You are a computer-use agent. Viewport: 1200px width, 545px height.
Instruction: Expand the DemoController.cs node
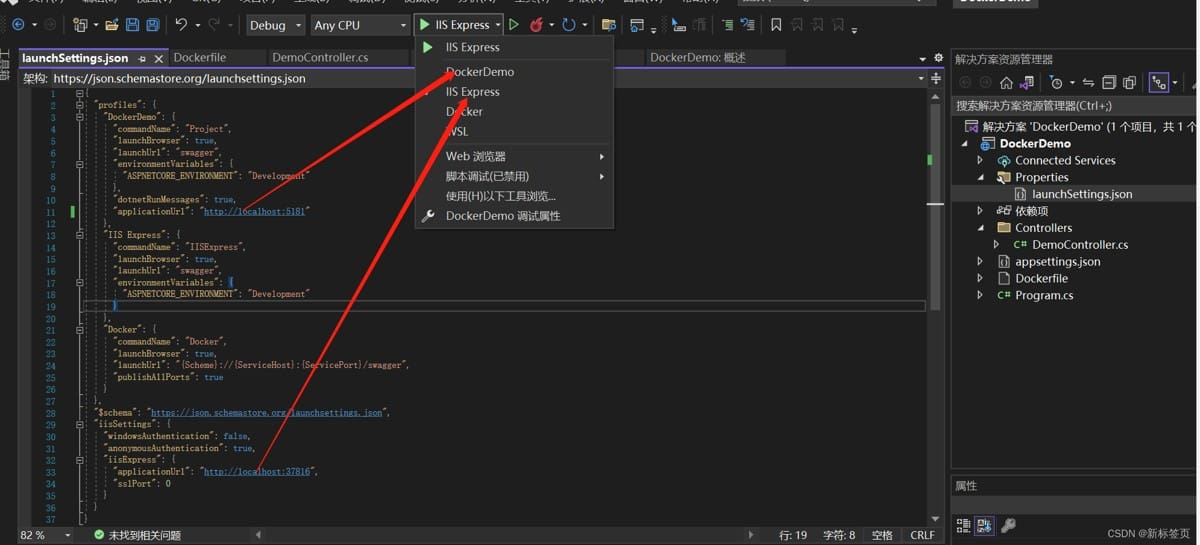pyautogui.click(x=996, y=245)
